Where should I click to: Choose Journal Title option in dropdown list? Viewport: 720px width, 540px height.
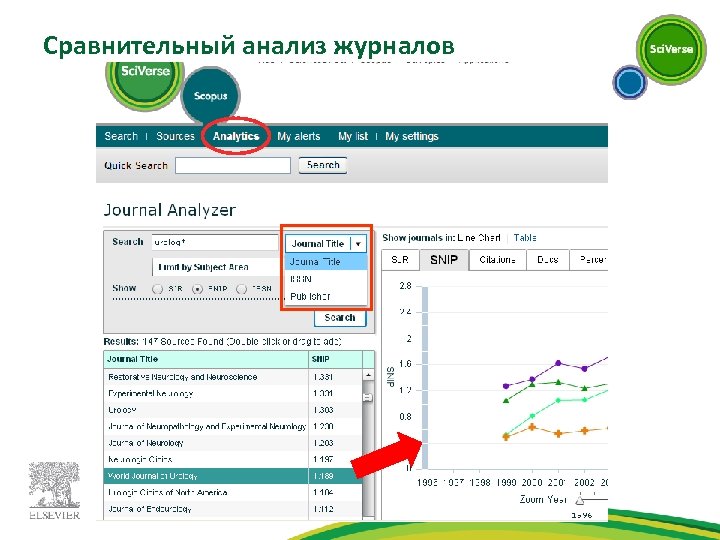coord(326,262)
